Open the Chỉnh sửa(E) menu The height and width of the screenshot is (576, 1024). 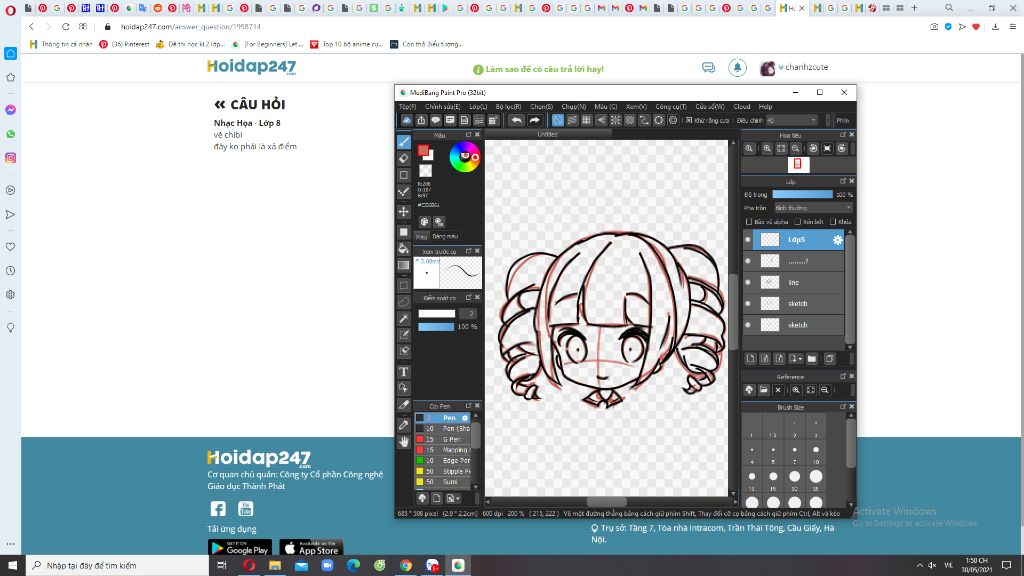tap(443, 106)
